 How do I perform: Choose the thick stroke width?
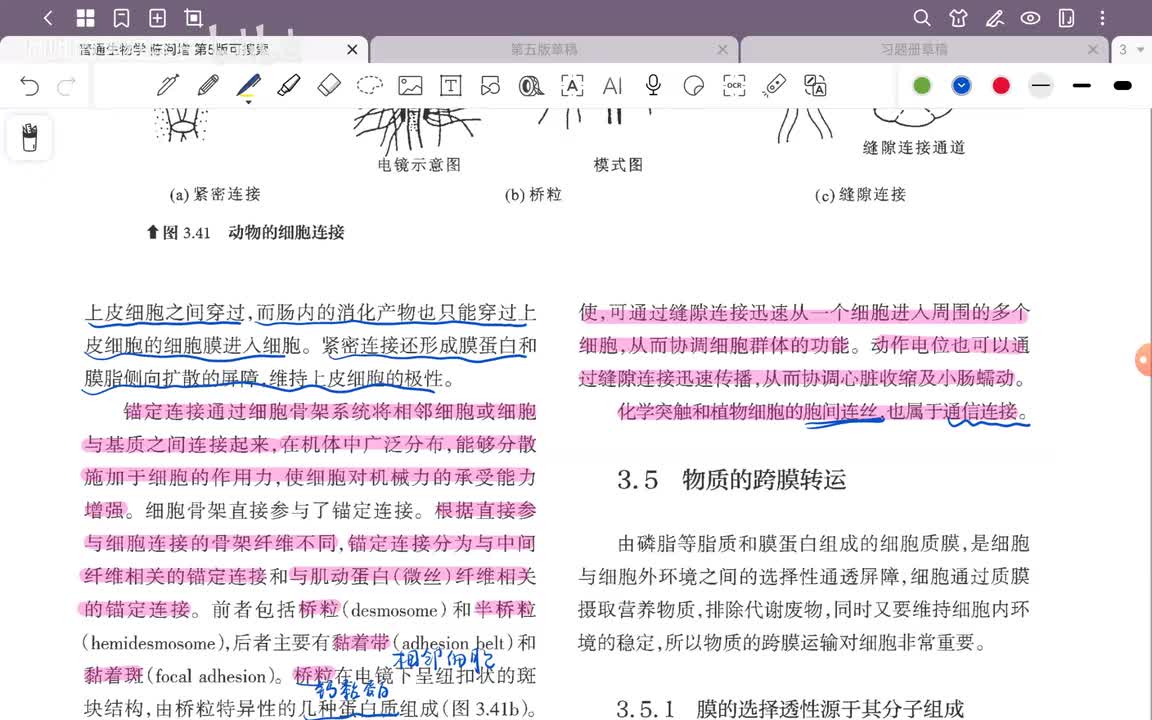(1123, 86)
